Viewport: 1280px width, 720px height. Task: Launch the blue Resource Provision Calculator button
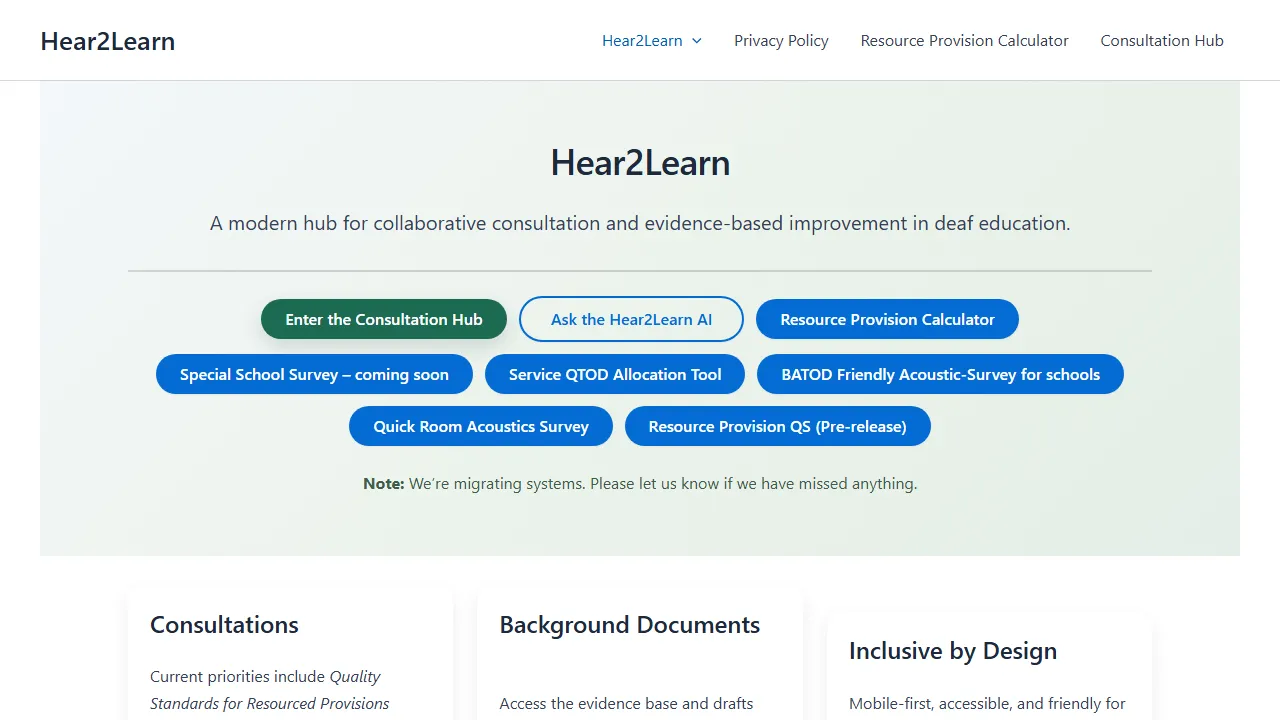click(887, 319)
